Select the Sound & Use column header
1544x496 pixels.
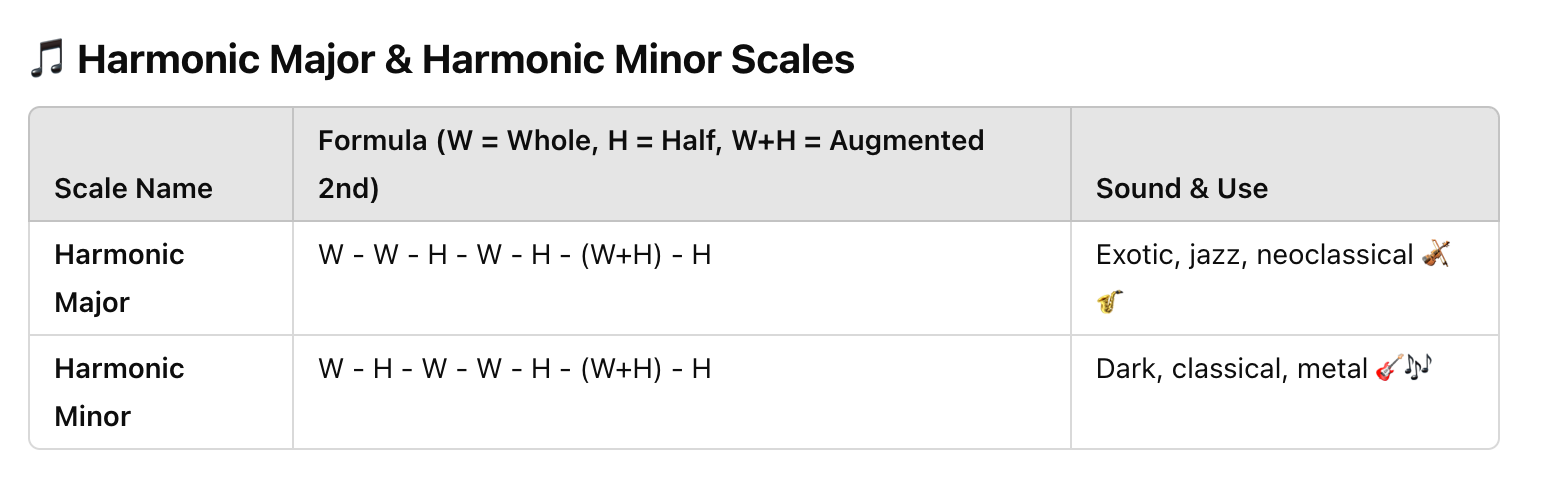[1182, 189]
